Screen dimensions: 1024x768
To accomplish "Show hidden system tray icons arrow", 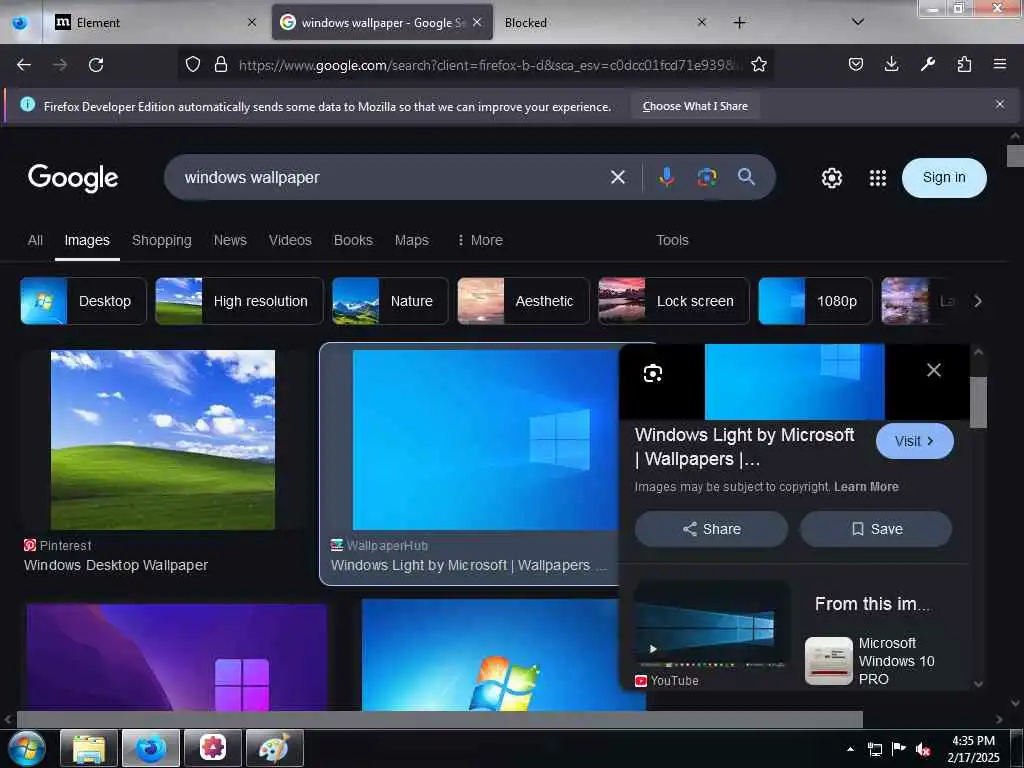I will click(x=850, y=749).
